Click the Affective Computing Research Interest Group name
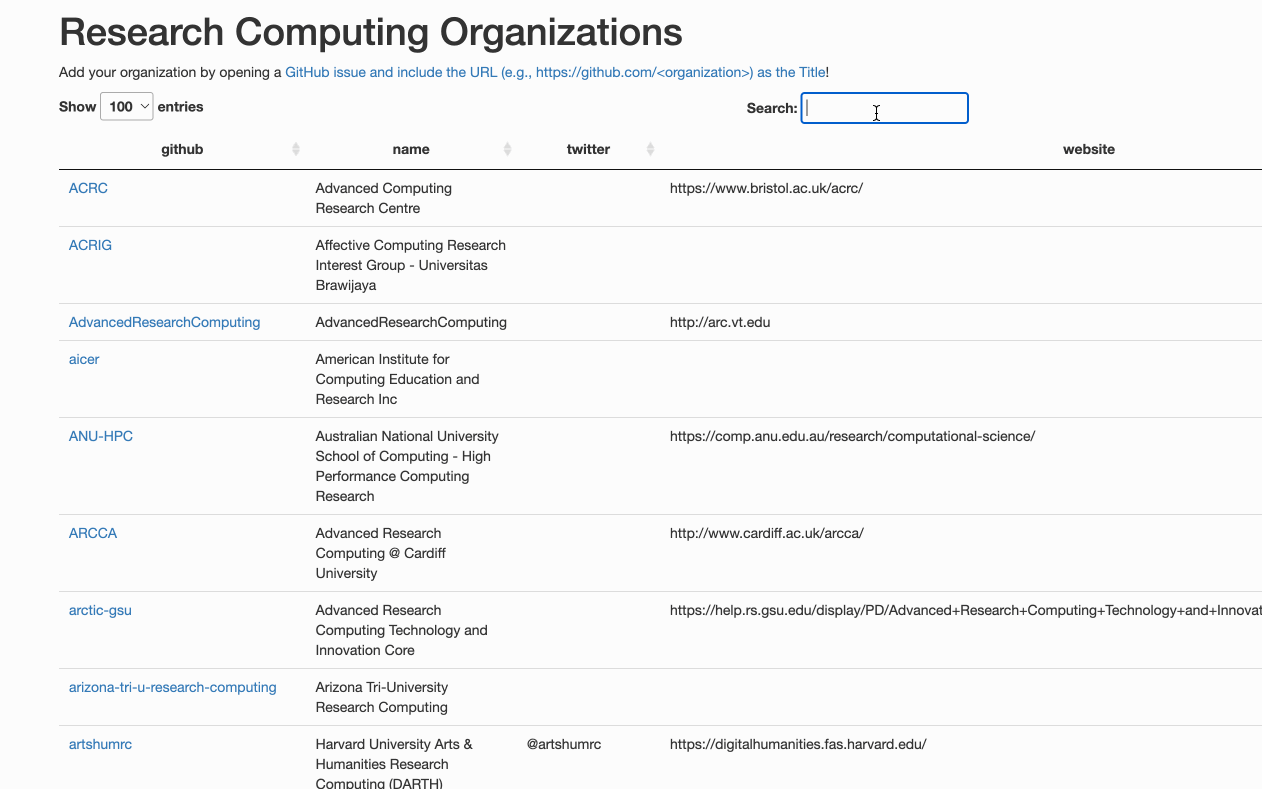 click(411, 265)
